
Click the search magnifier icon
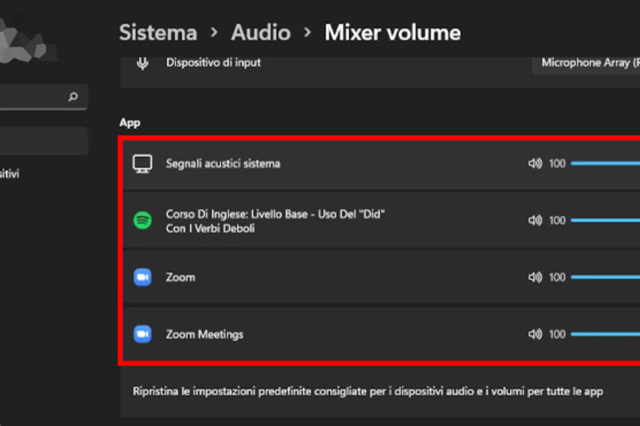(x=72, y=98)
